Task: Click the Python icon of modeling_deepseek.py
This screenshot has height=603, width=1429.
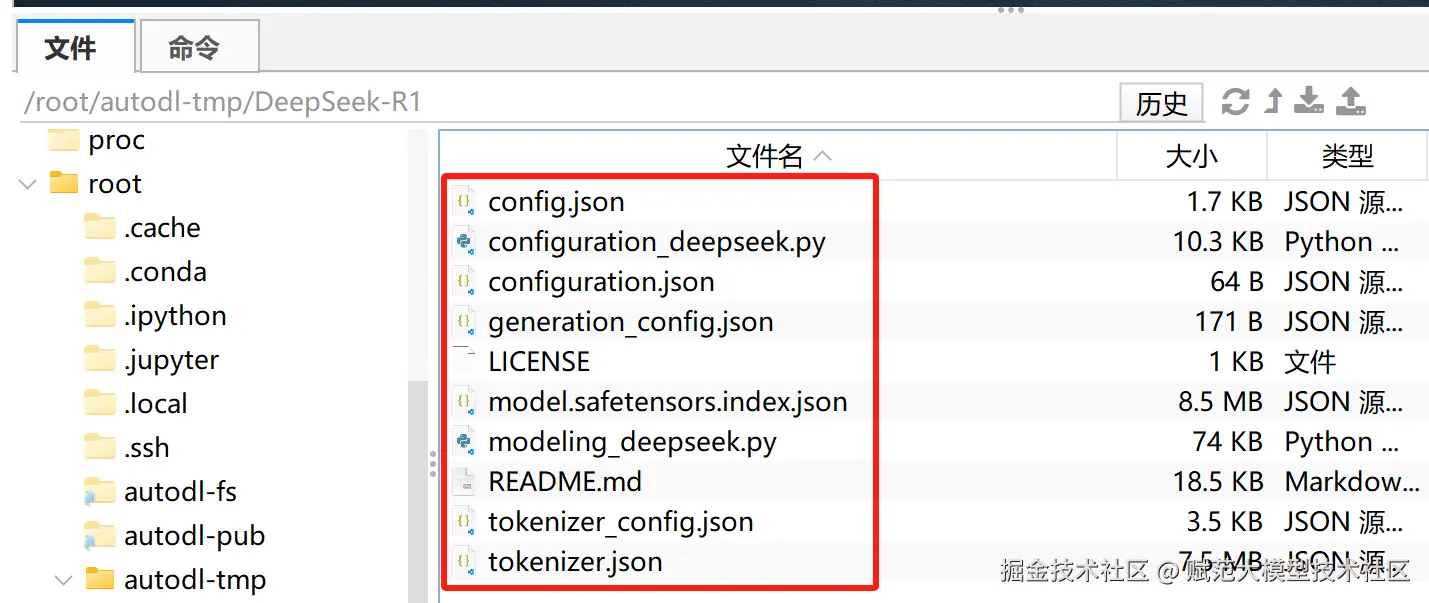Action: (464, 442)
